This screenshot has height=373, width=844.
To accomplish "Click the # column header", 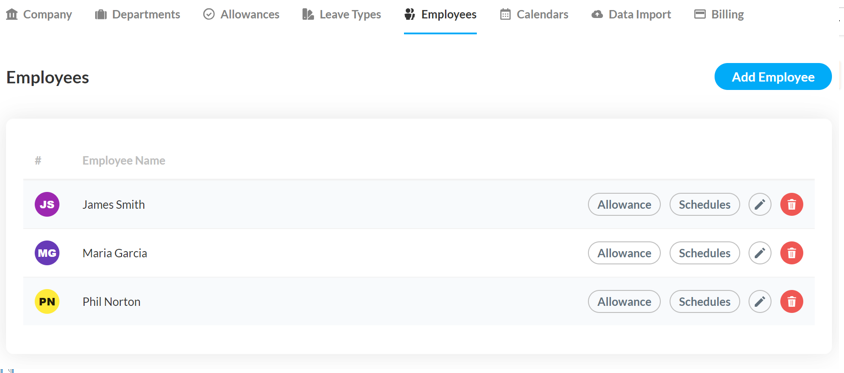I will click(x=38, y=160).
